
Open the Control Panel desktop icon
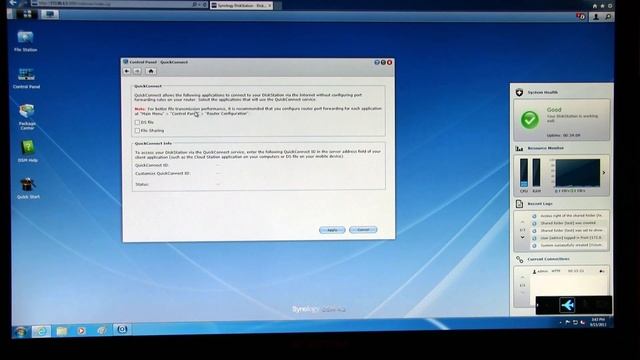point(26,78)
